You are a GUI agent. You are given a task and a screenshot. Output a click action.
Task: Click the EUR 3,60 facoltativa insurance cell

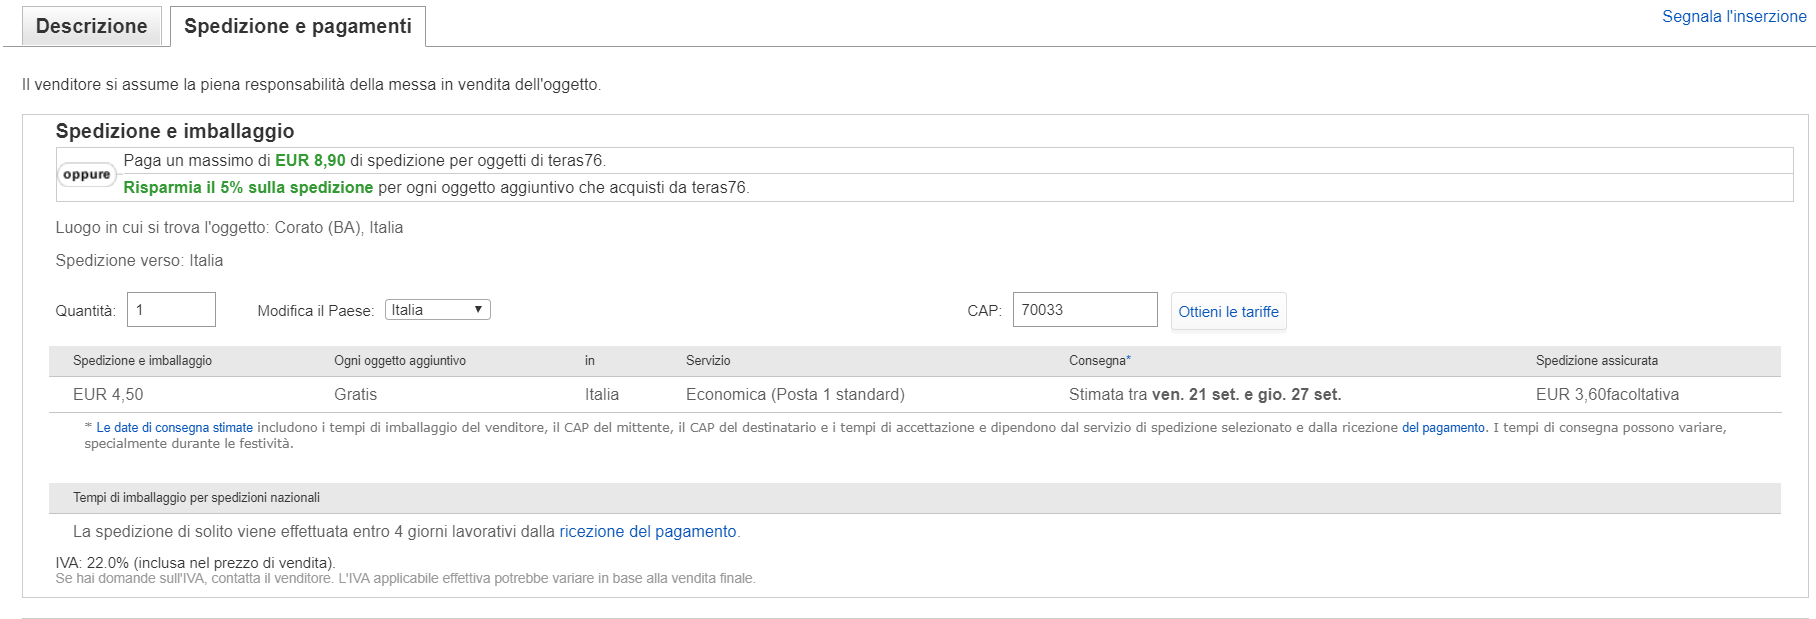[1607, 395]
